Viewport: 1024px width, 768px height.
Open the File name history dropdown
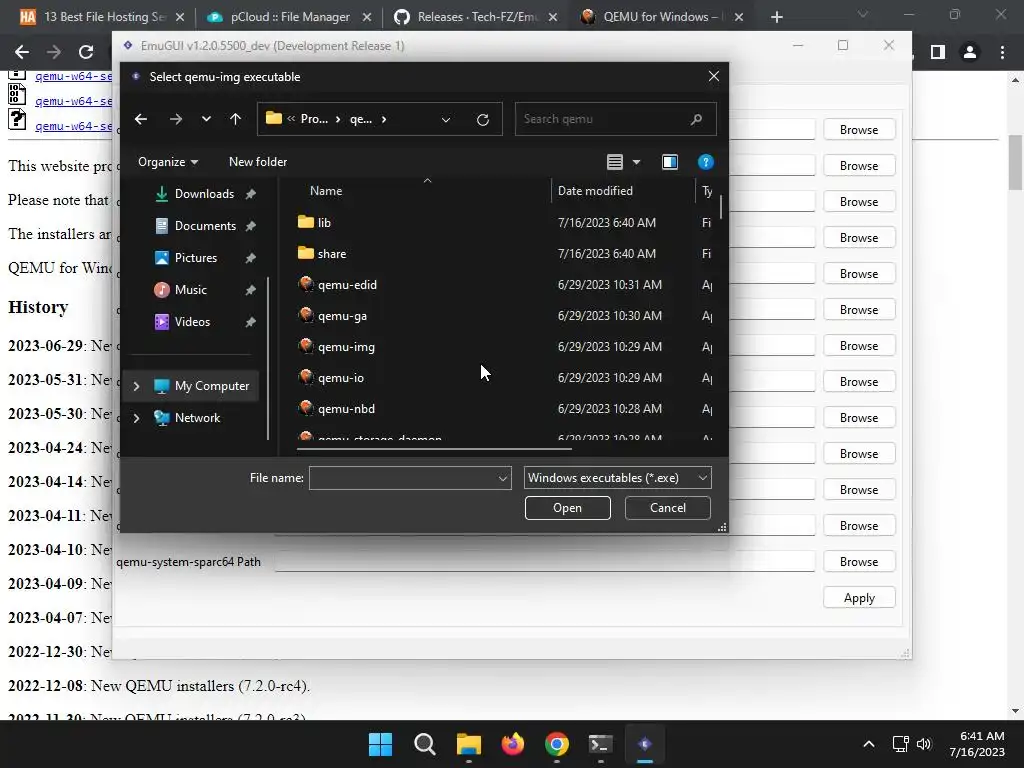(503, 478)
